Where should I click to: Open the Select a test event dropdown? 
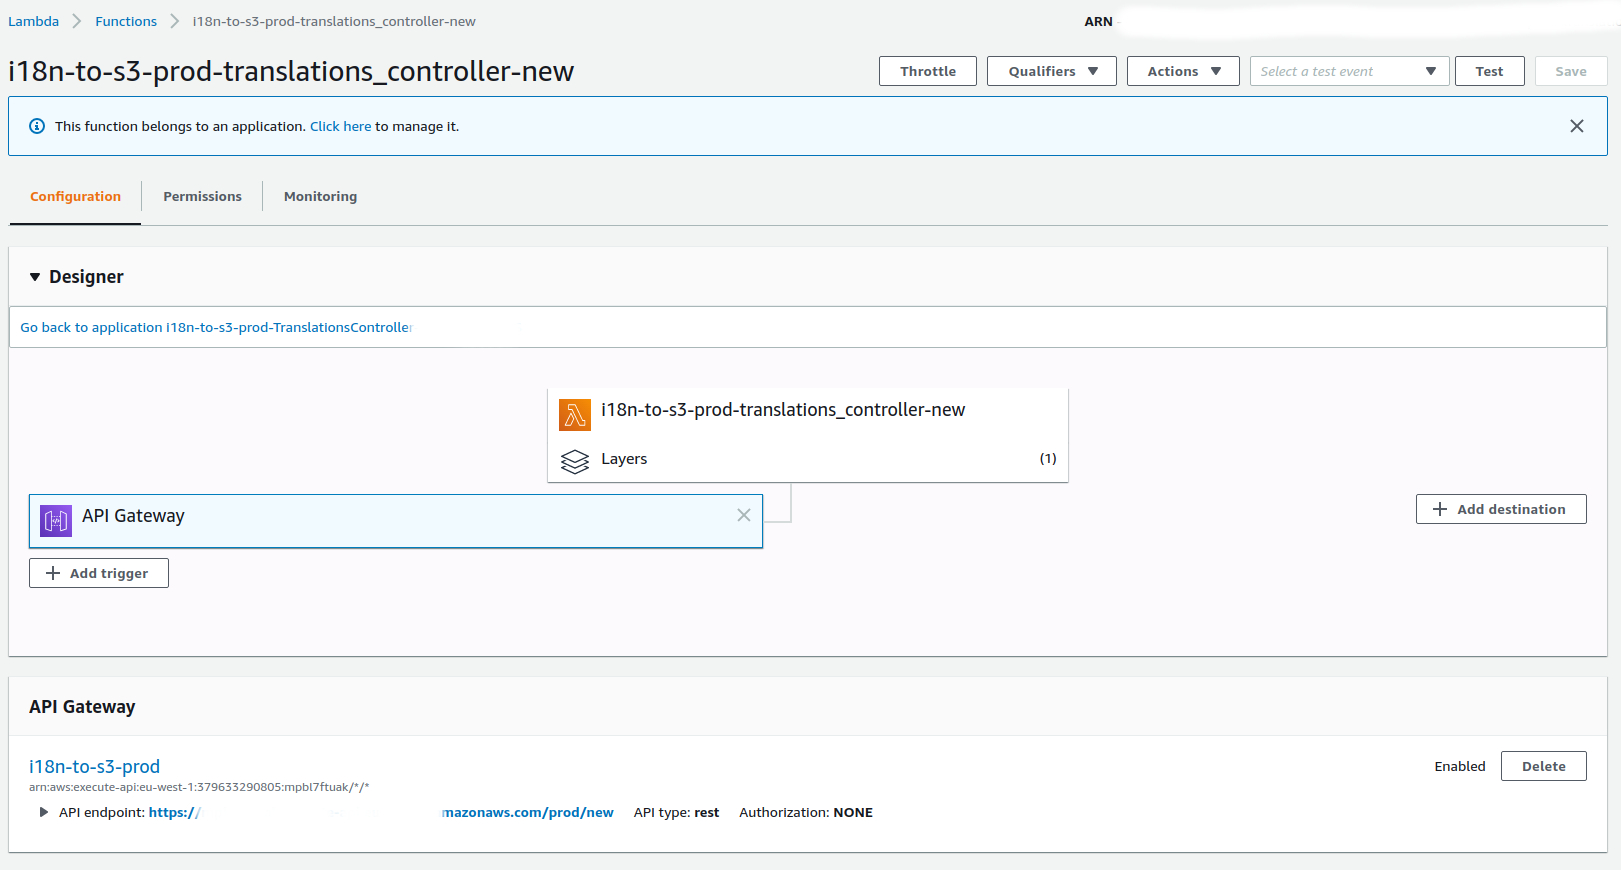pos(1349,71)
